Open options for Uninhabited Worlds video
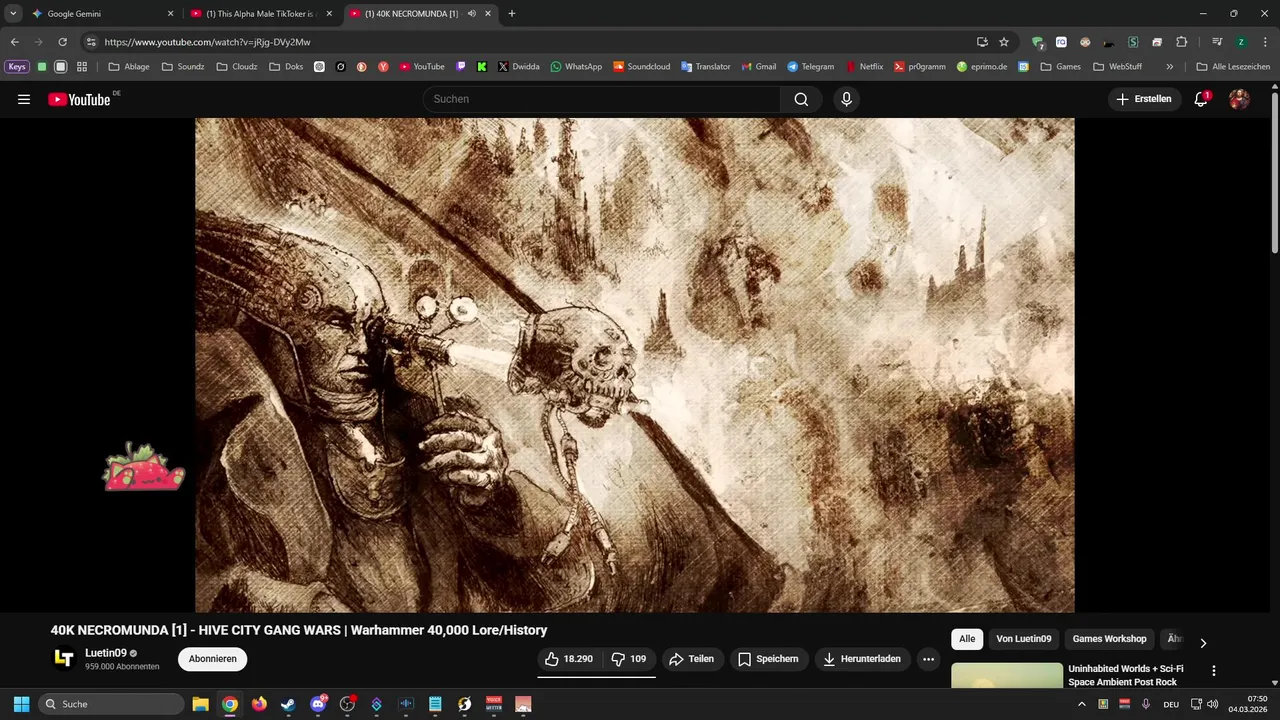This screenshot has height=720, width=1280. point(1214,671)
